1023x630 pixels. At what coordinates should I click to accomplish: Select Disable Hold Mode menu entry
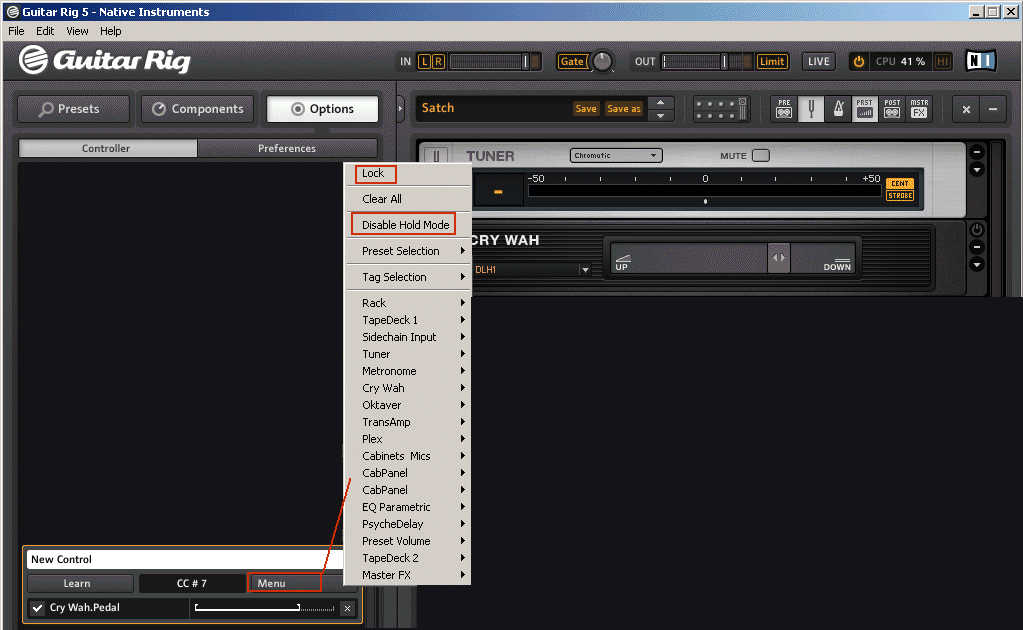coord(408,225)
